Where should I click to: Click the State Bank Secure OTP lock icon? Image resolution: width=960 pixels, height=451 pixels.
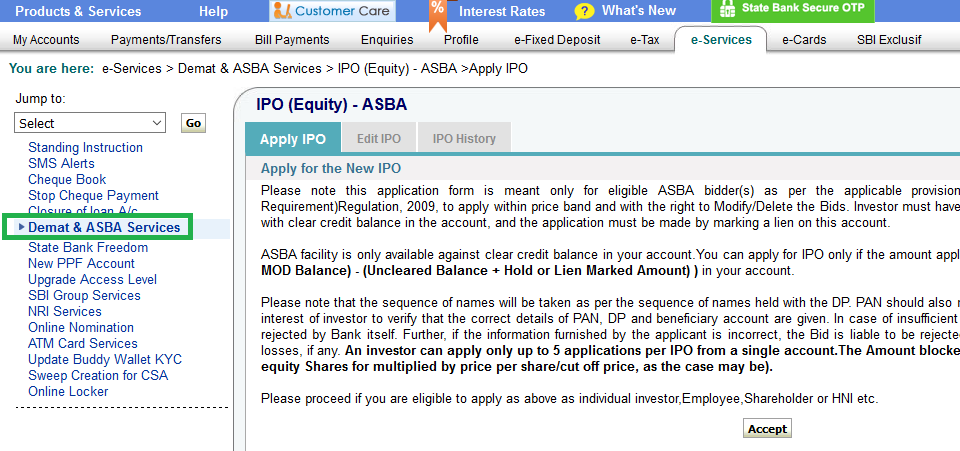tap(727, 9)
